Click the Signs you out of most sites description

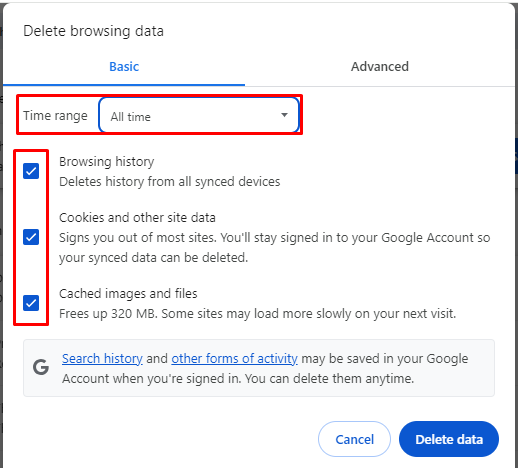click(x=275, y=248)
